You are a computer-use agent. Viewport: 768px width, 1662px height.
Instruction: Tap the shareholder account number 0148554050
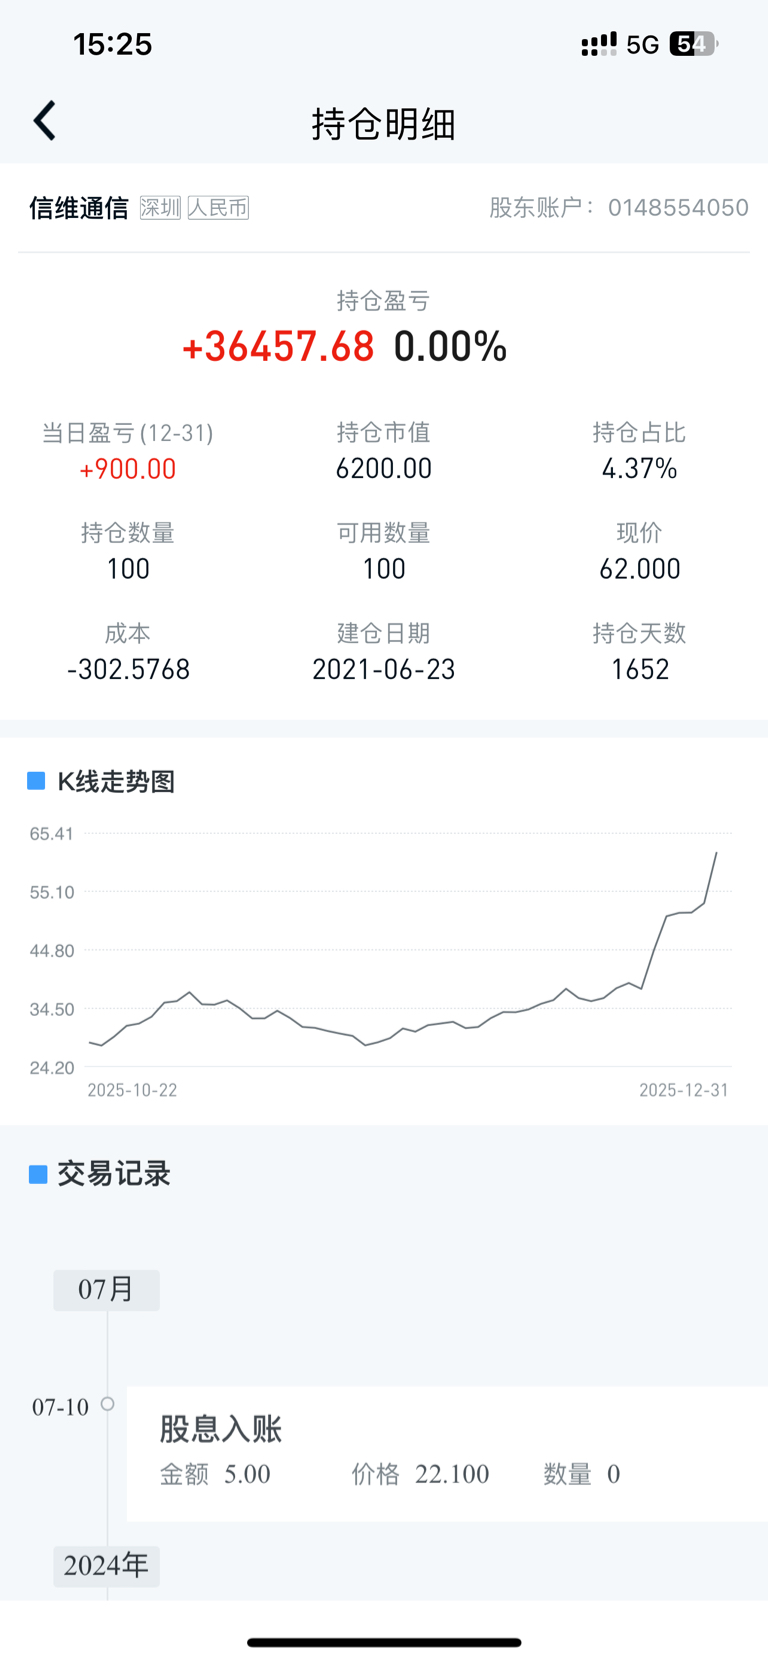click(678, 208)
